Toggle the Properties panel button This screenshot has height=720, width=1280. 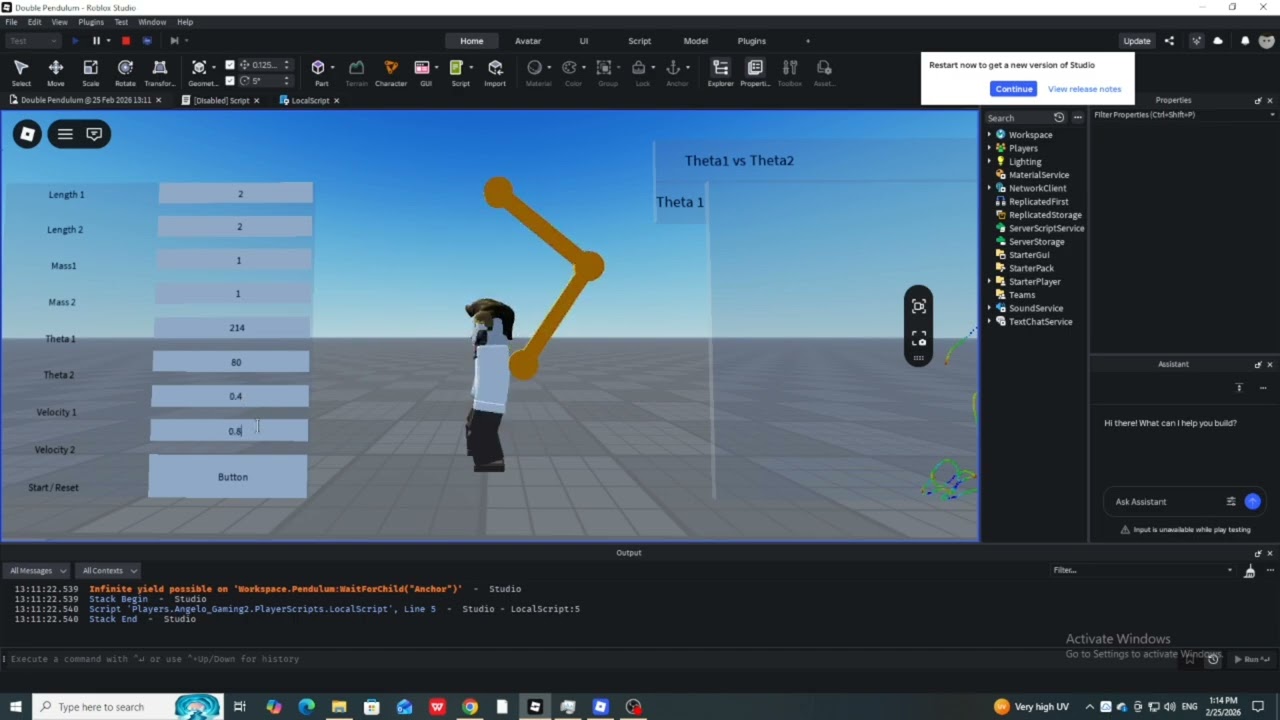(x=755, y=71)
